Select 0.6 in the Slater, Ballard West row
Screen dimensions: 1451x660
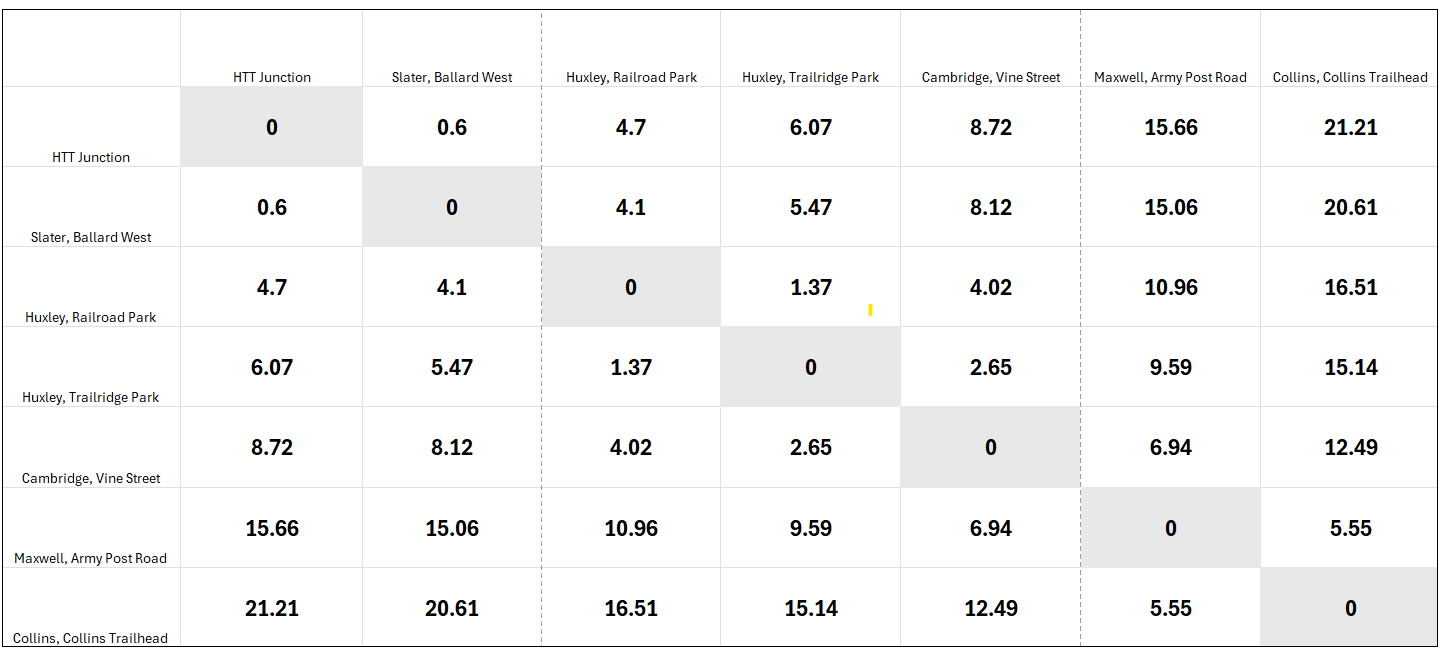click(272, 207)
